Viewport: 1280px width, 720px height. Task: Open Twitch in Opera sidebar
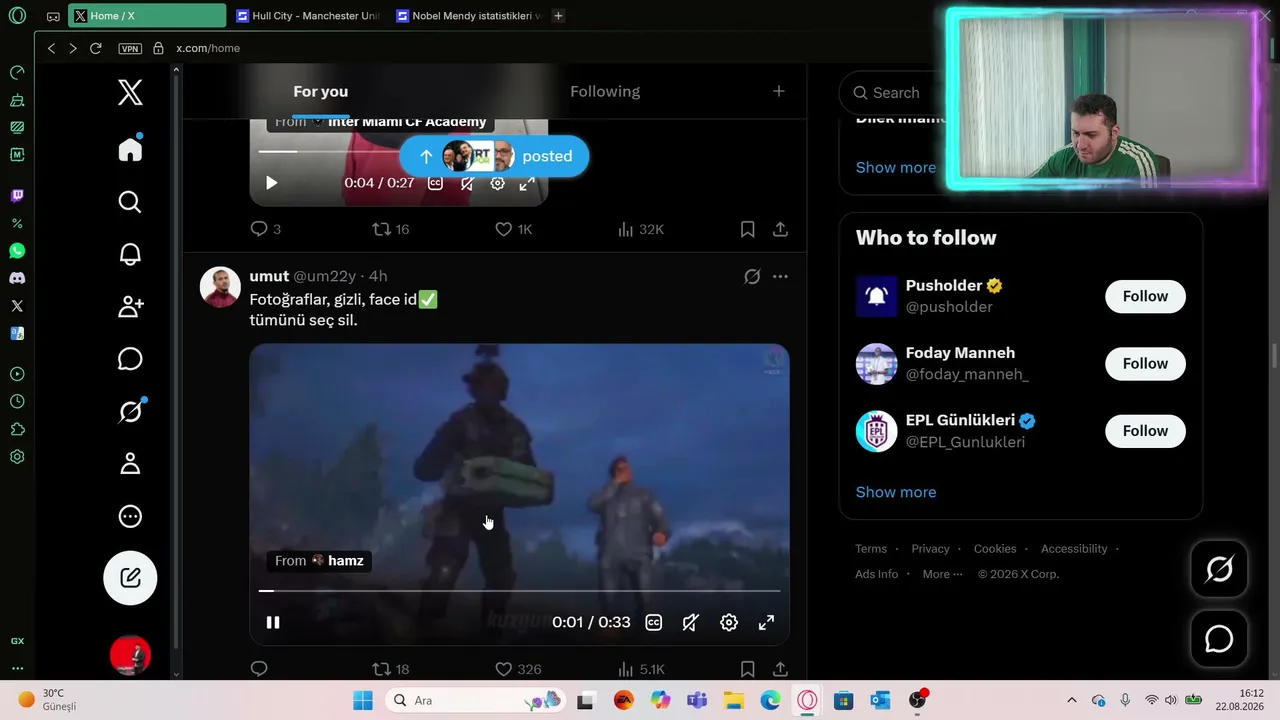point(17,196)
